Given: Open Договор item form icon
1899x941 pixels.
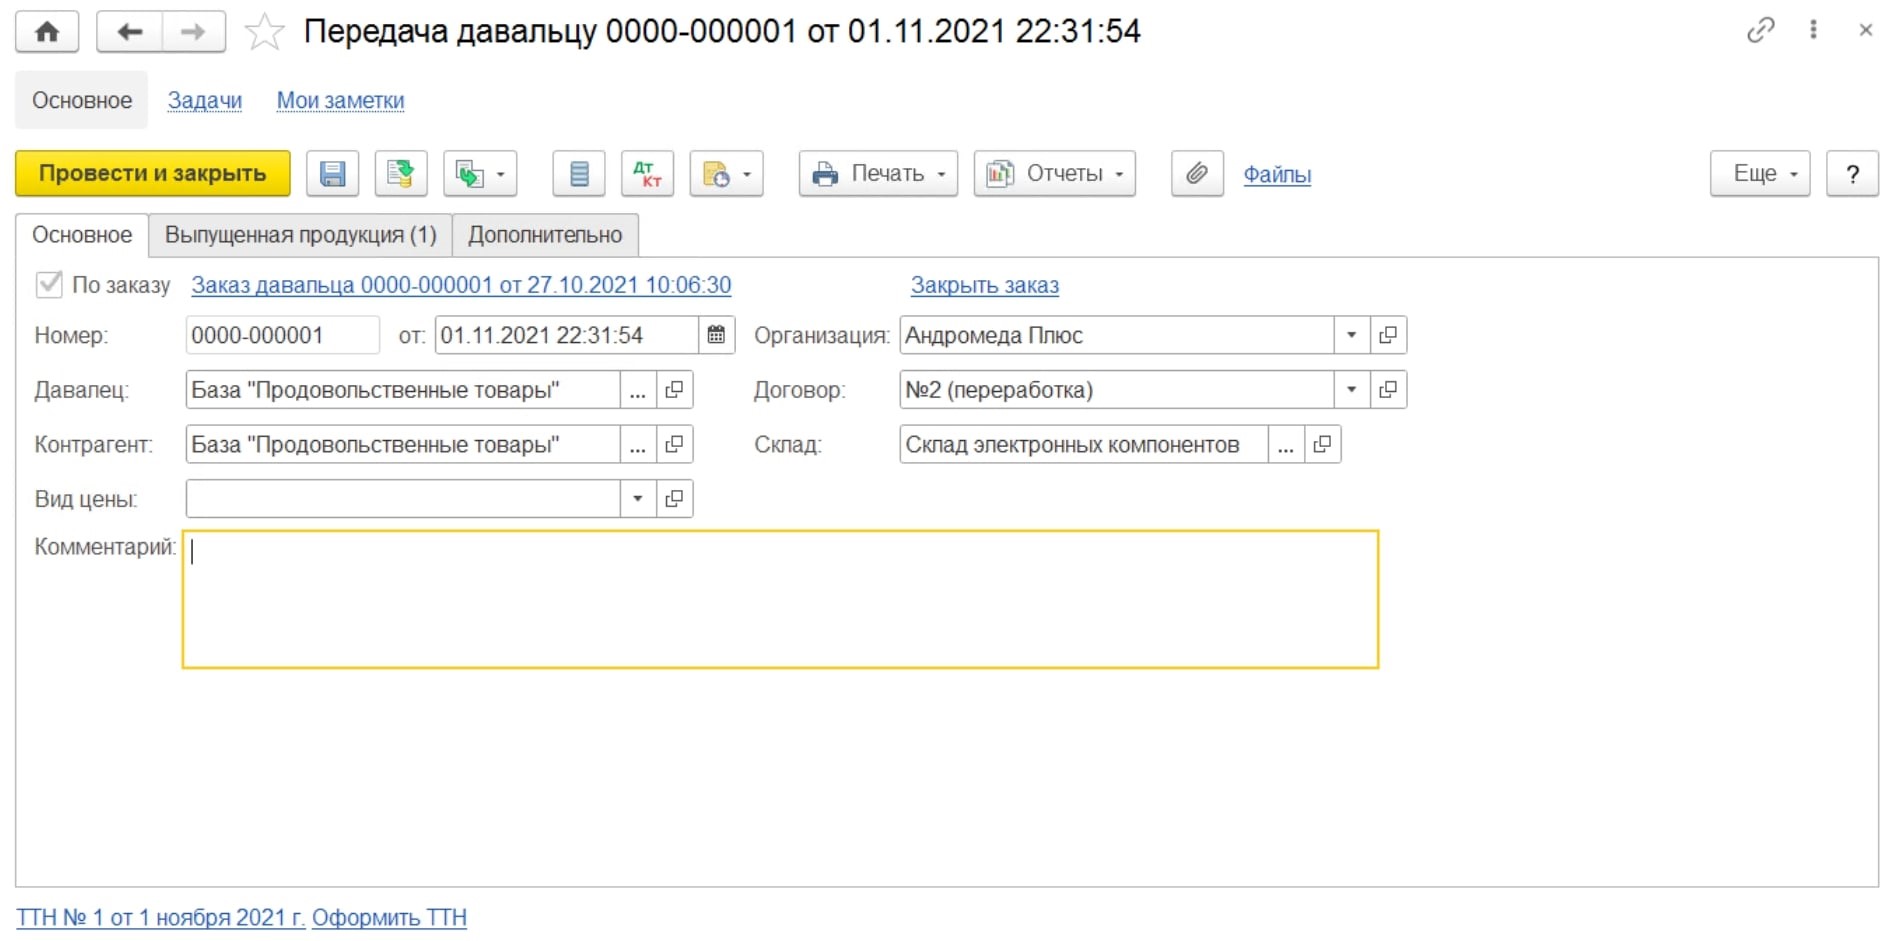Looking at the screenshot, I should point(1388,390).
